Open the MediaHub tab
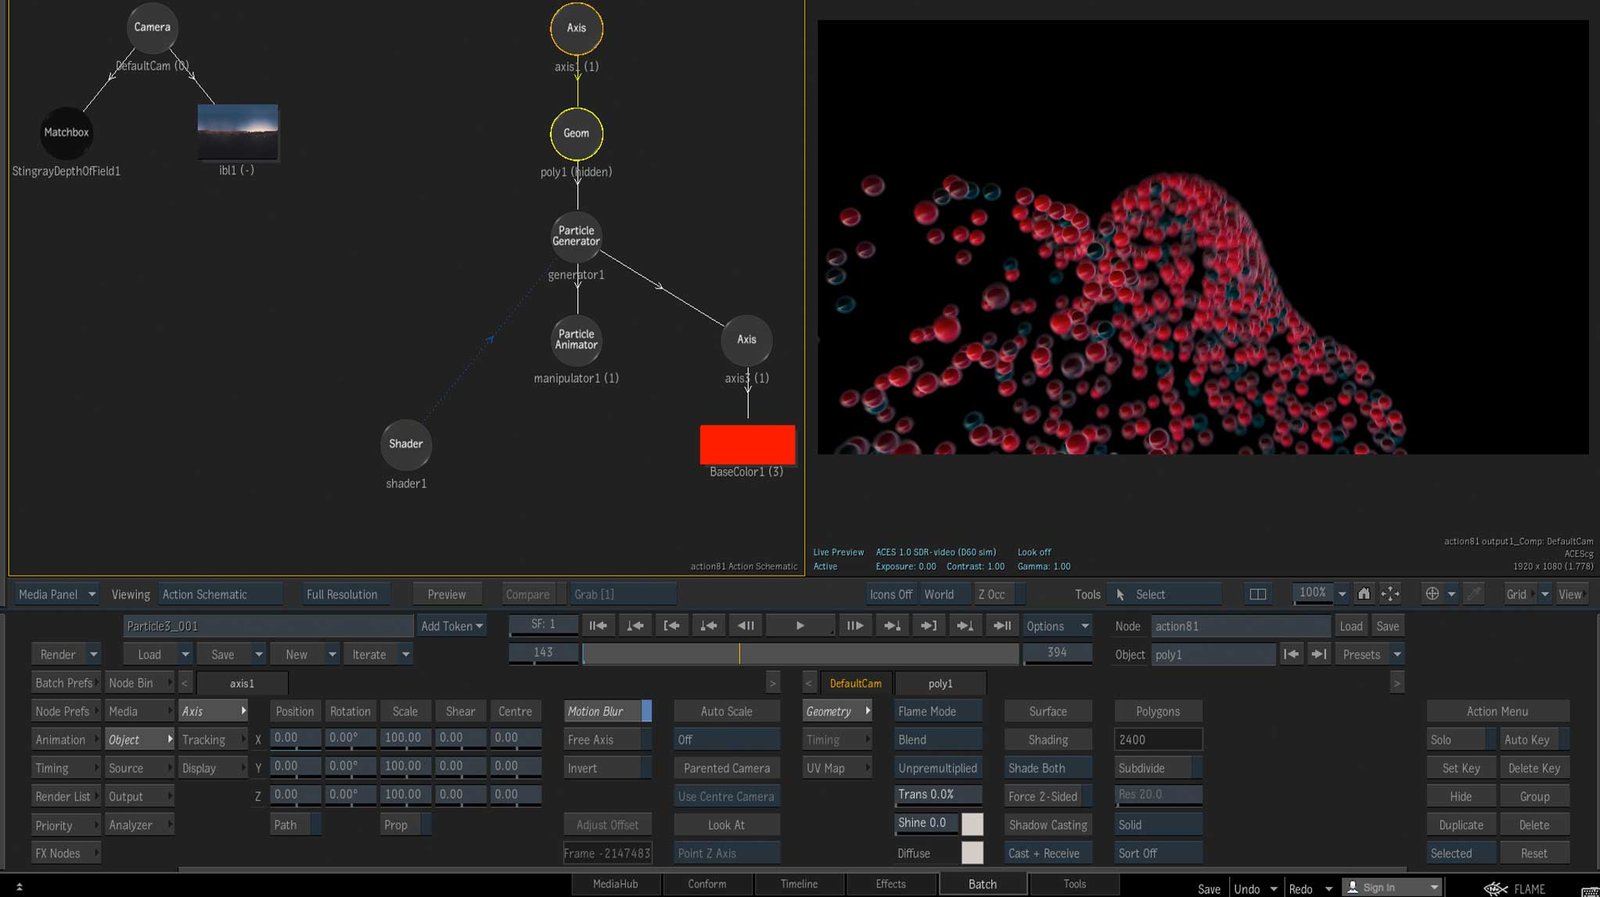Viewport: 1600px width, 897px height. coord(615,884)
